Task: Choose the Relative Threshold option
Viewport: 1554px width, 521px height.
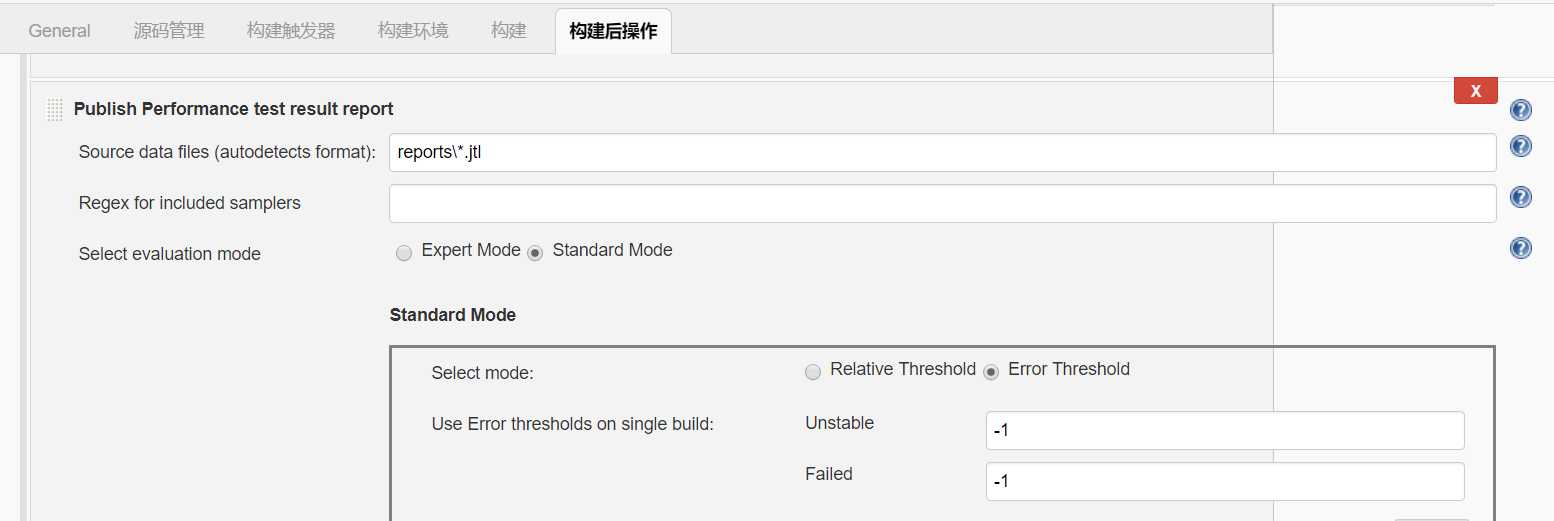Action: pyautogui.click(x=812, y=372)
